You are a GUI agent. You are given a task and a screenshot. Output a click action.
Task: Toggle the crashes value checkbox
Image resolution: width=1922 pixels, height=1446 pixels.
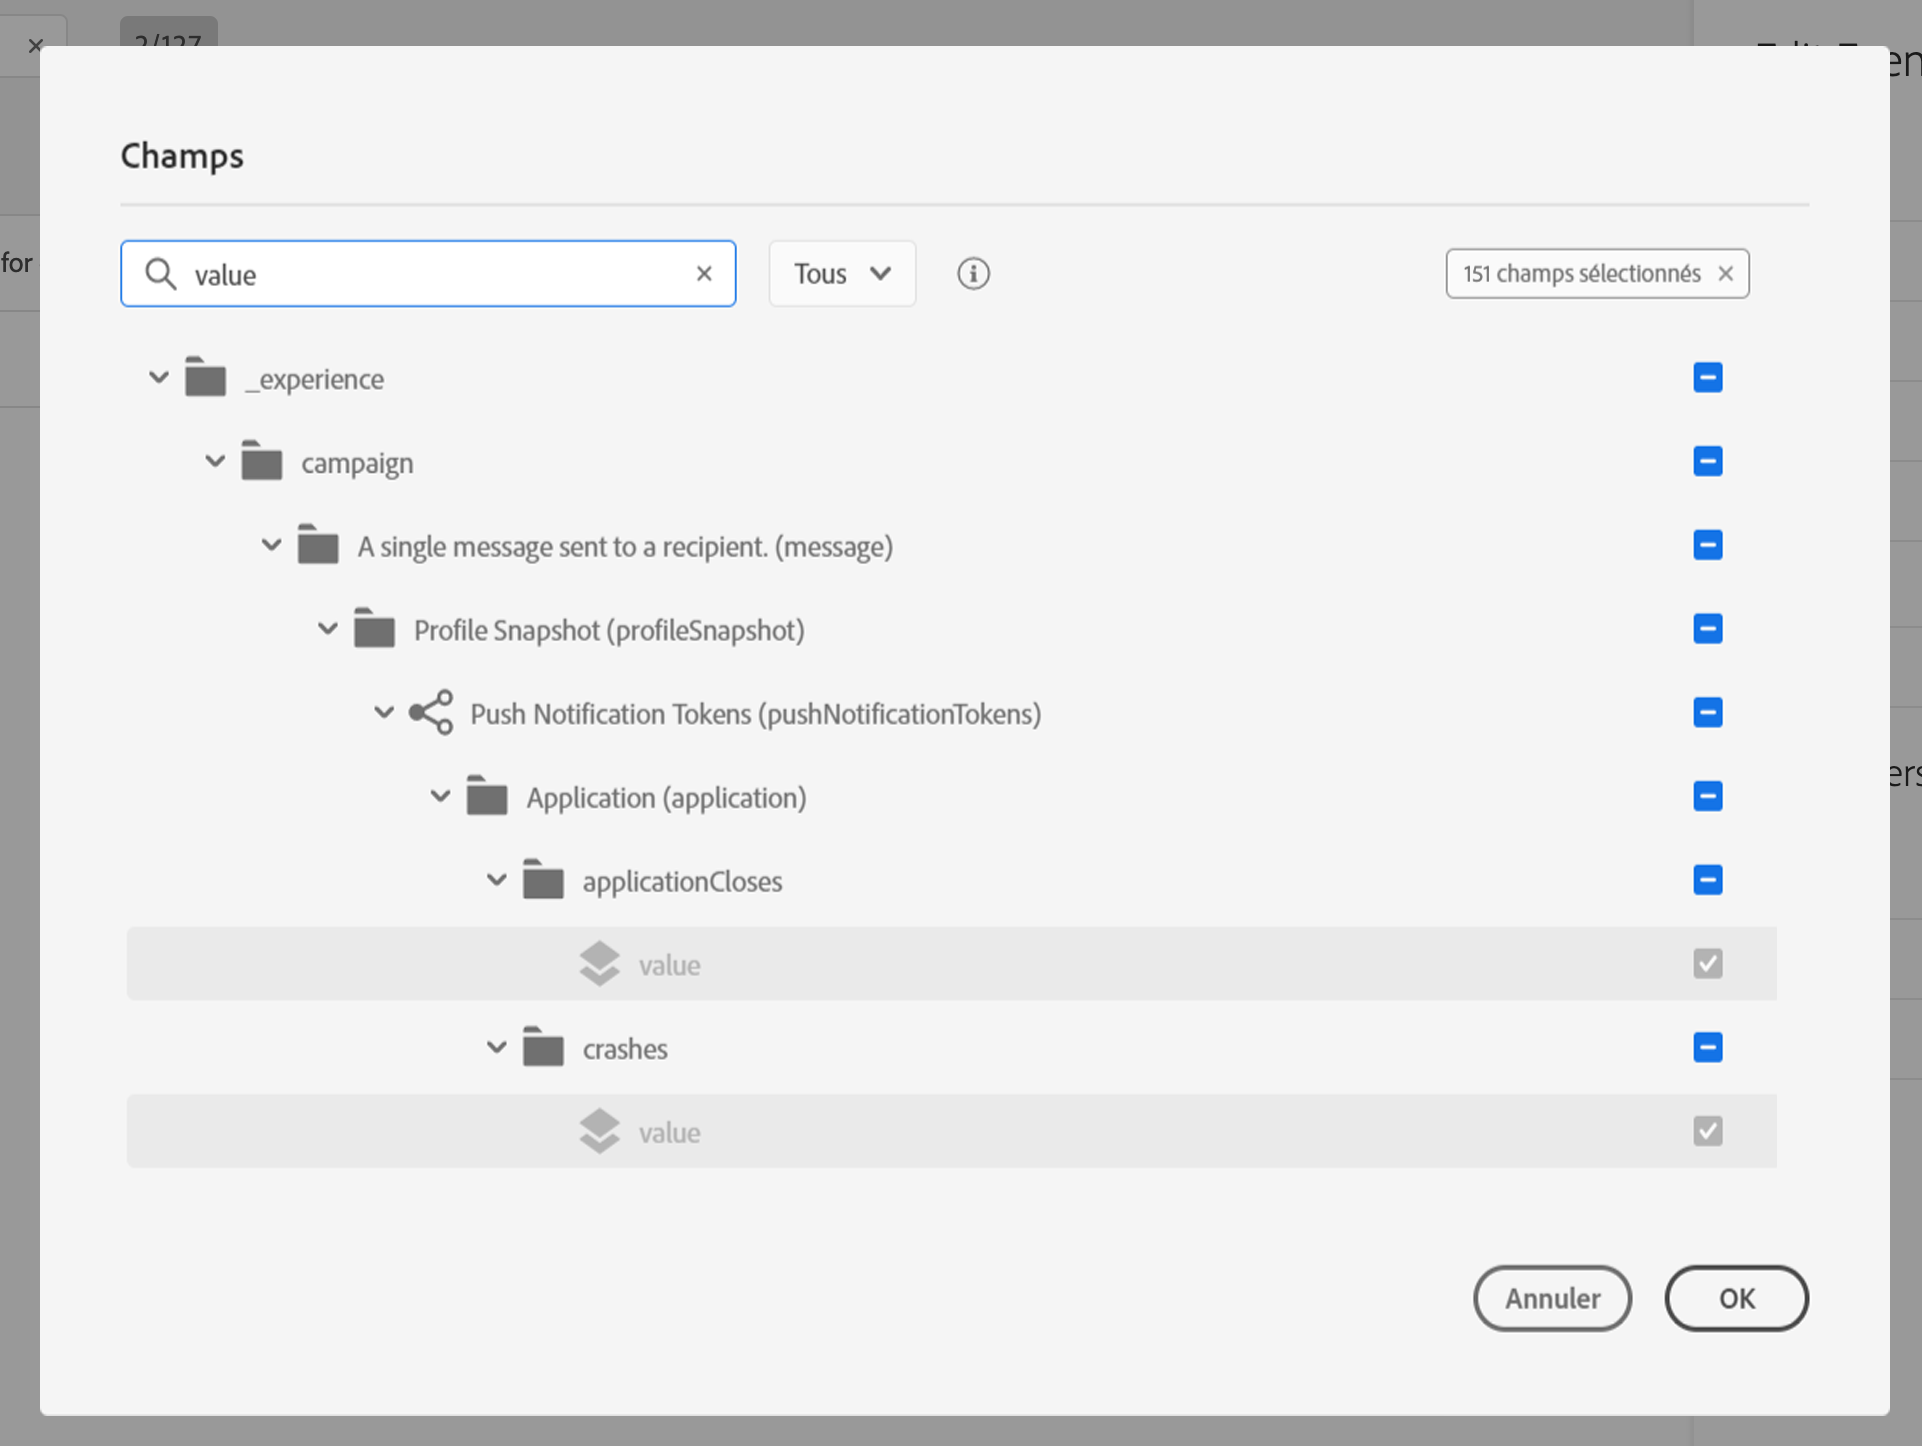click(1707, 1131)
